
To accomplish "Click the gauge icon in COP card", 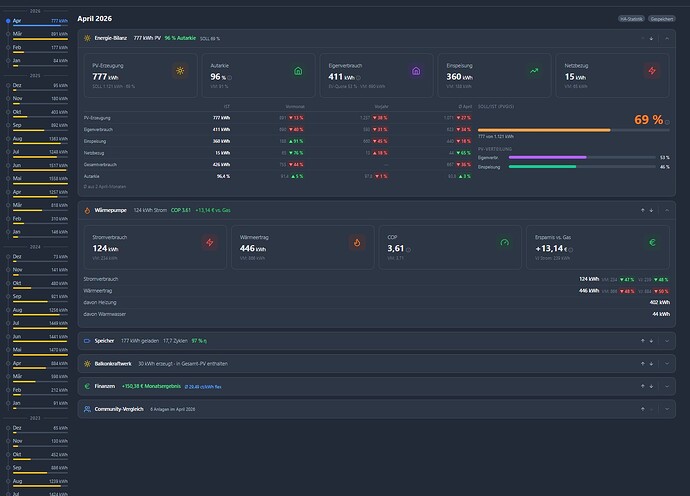I will pos(504,242).
